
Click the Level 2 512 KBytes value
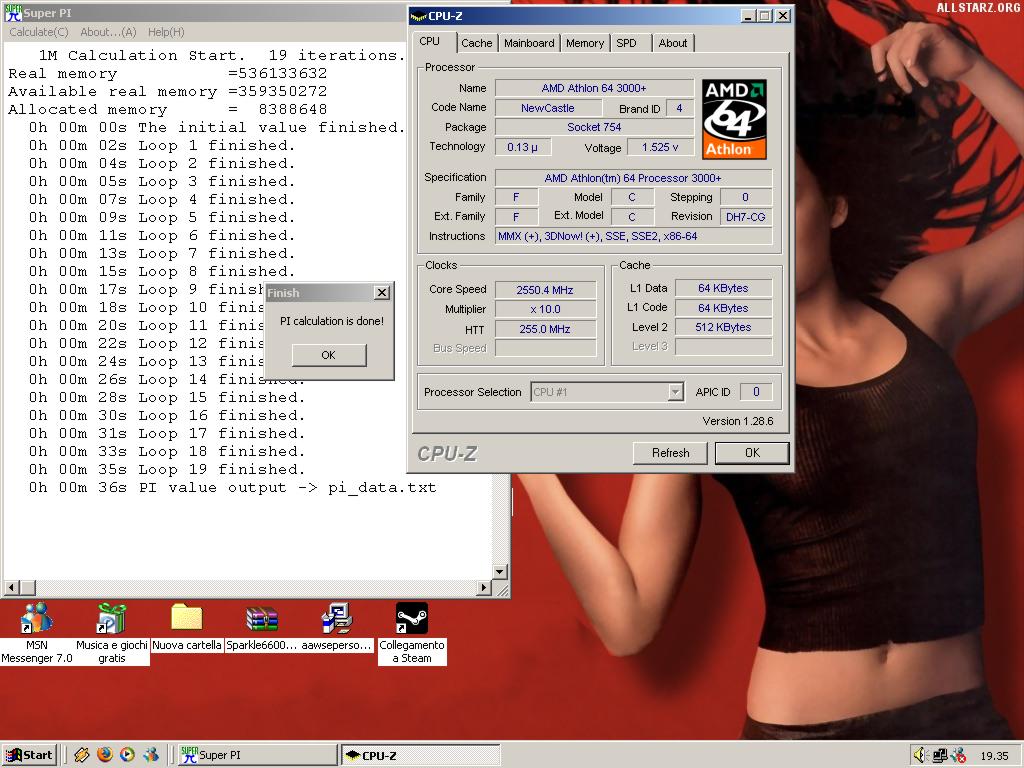(x=723, y=327)
